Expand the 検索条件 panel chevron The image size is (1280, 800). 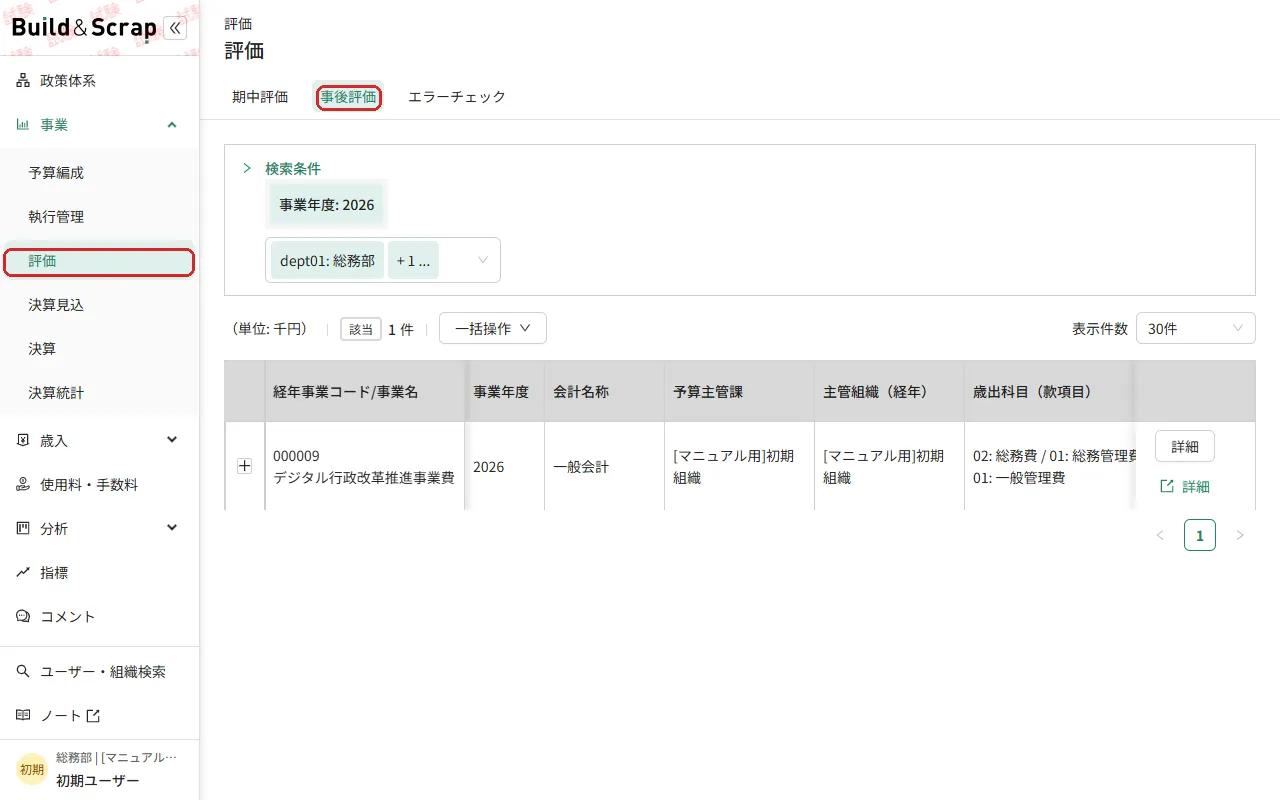click(247, 168)
